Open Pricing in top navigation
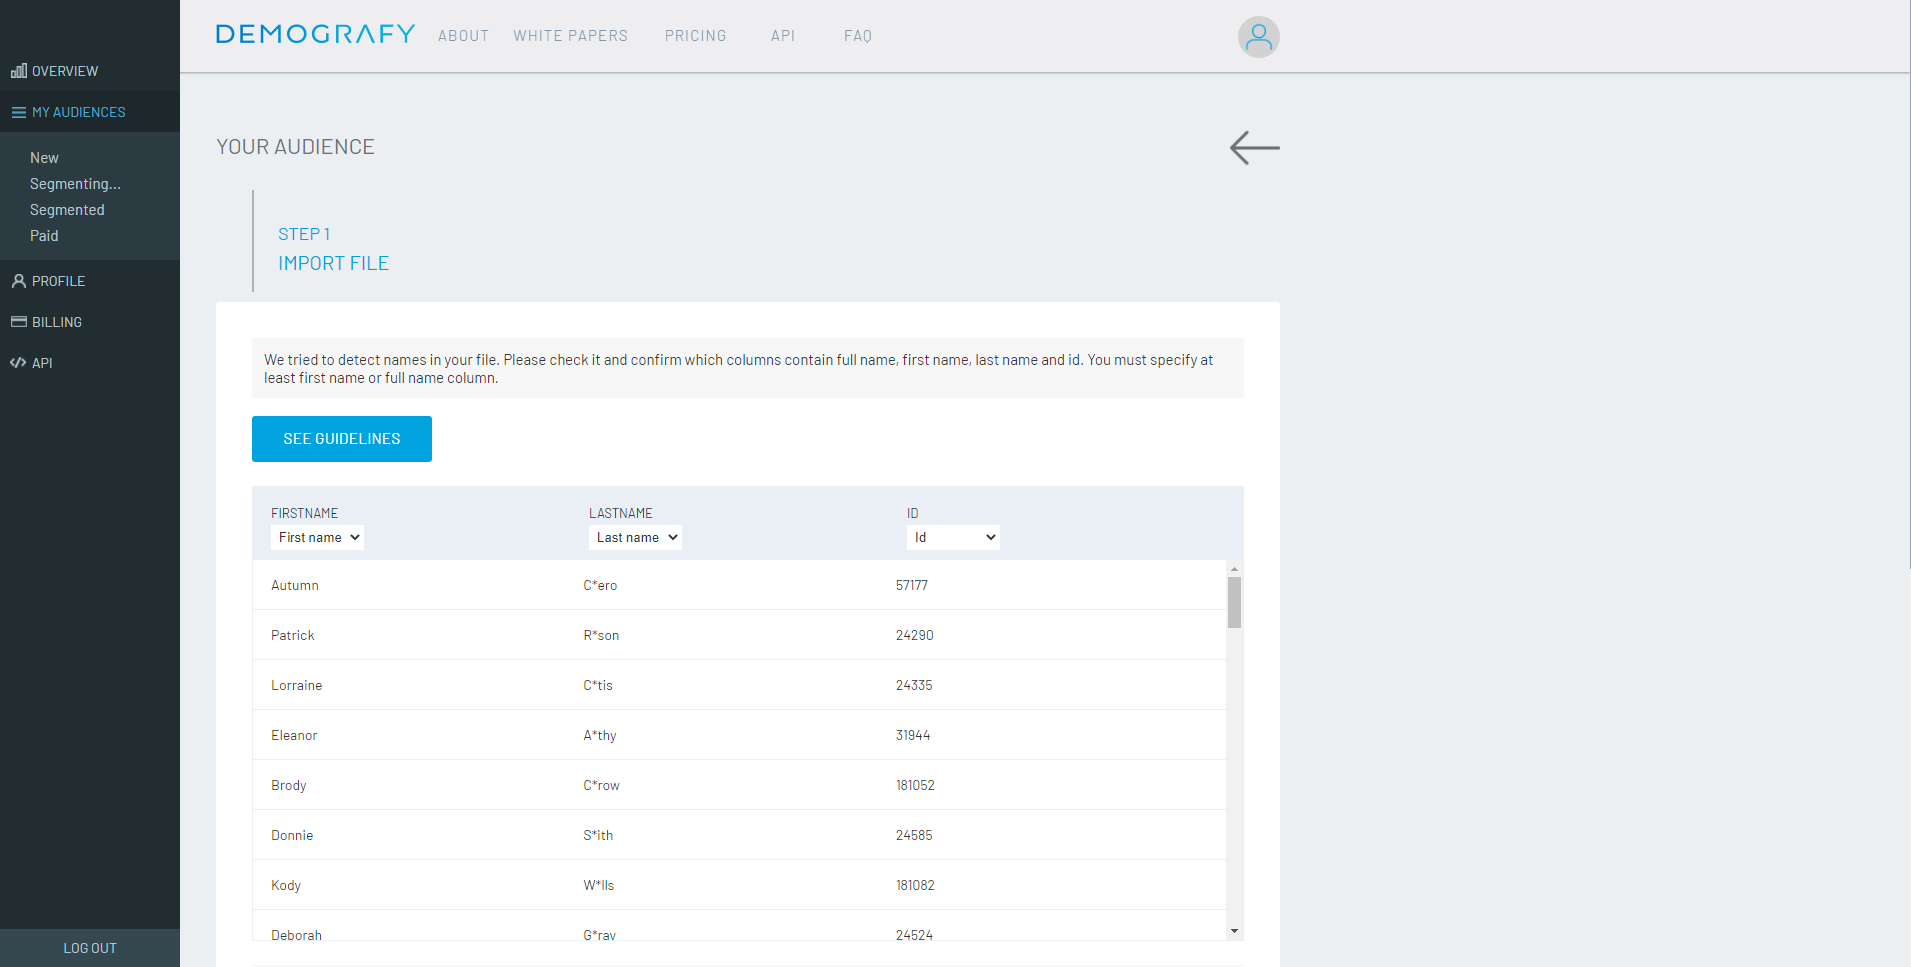 (695, 36)
